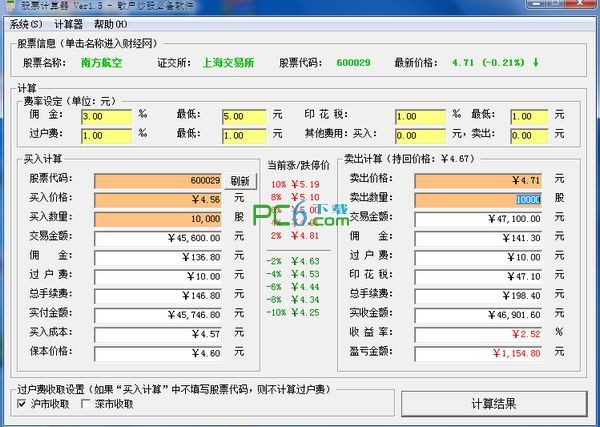Click the 8% price ¥5.10
Screen dimensions: 600x427
tap(305, 197)
